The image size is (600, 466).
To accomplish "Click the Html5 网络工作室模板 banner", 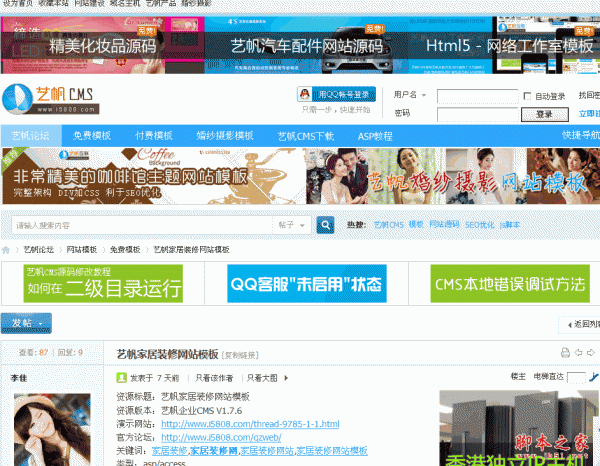I will [x=504, y=45].
